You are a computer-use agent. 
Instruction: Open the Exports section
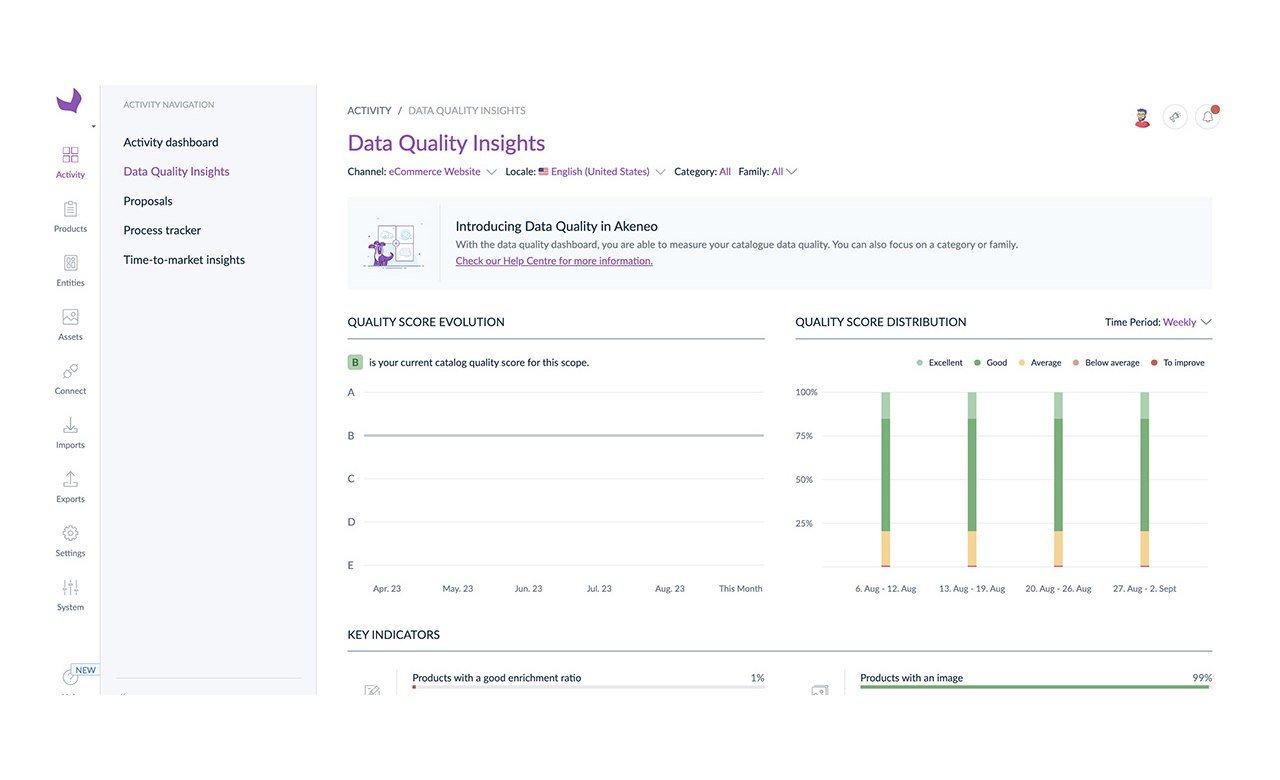(x=70, y=486)
